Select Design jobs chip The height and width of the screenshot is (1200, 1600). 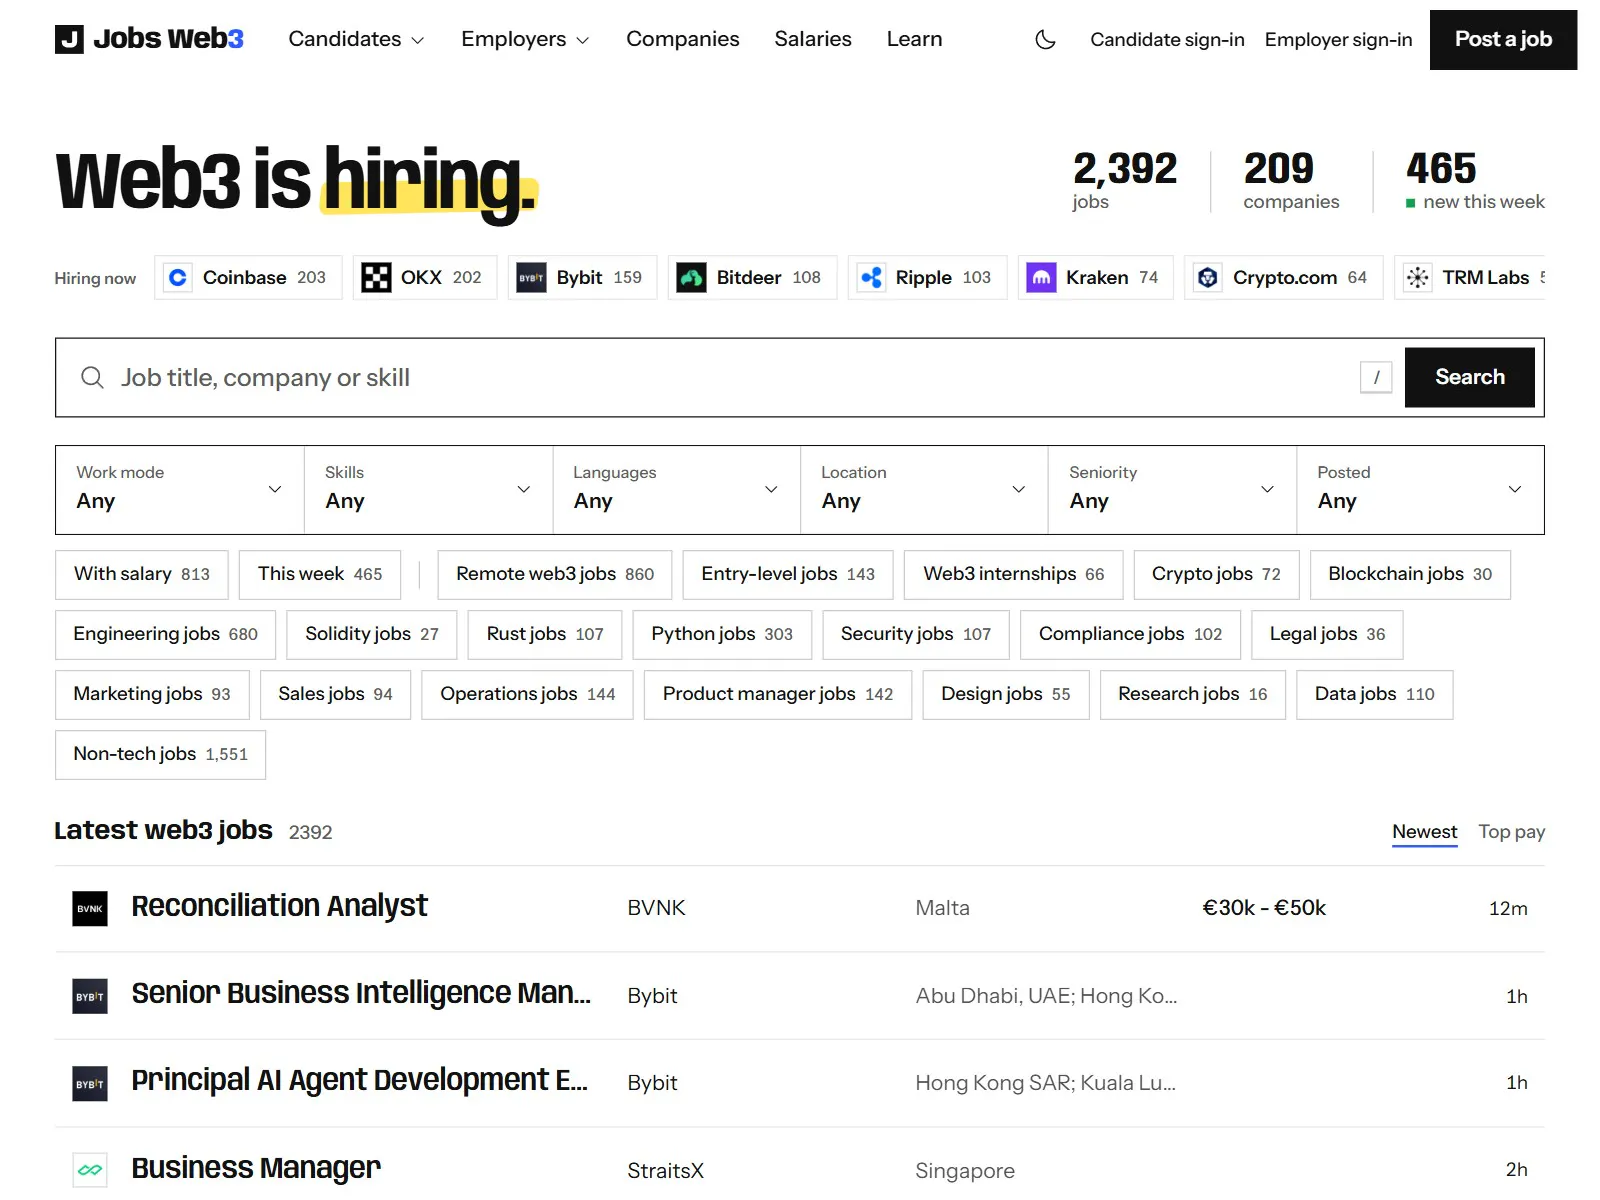(1006, 694)
